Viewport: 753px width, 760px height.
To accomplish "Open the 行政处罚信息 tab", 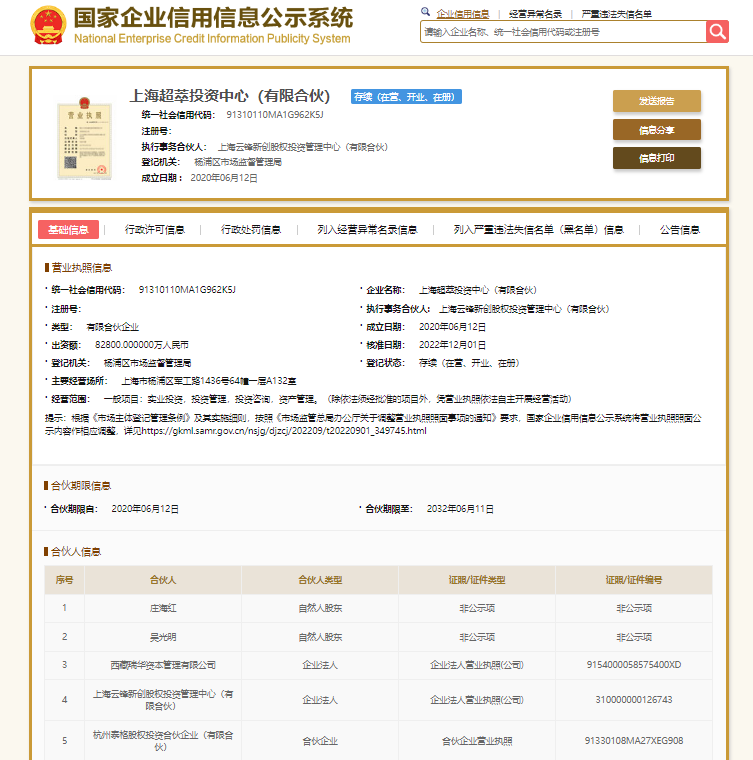I will pyautogui.click(x=251, y=230).
